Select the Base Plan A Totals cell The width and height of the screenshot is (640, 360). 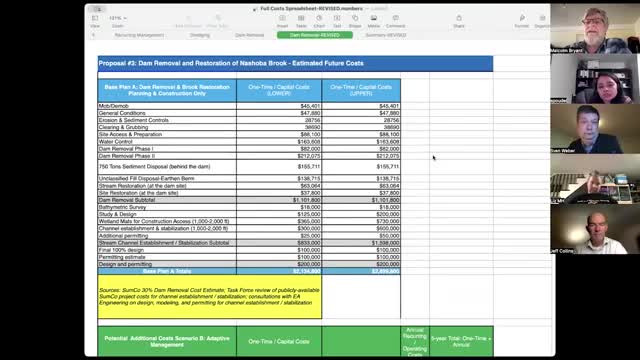pos(167,271)
